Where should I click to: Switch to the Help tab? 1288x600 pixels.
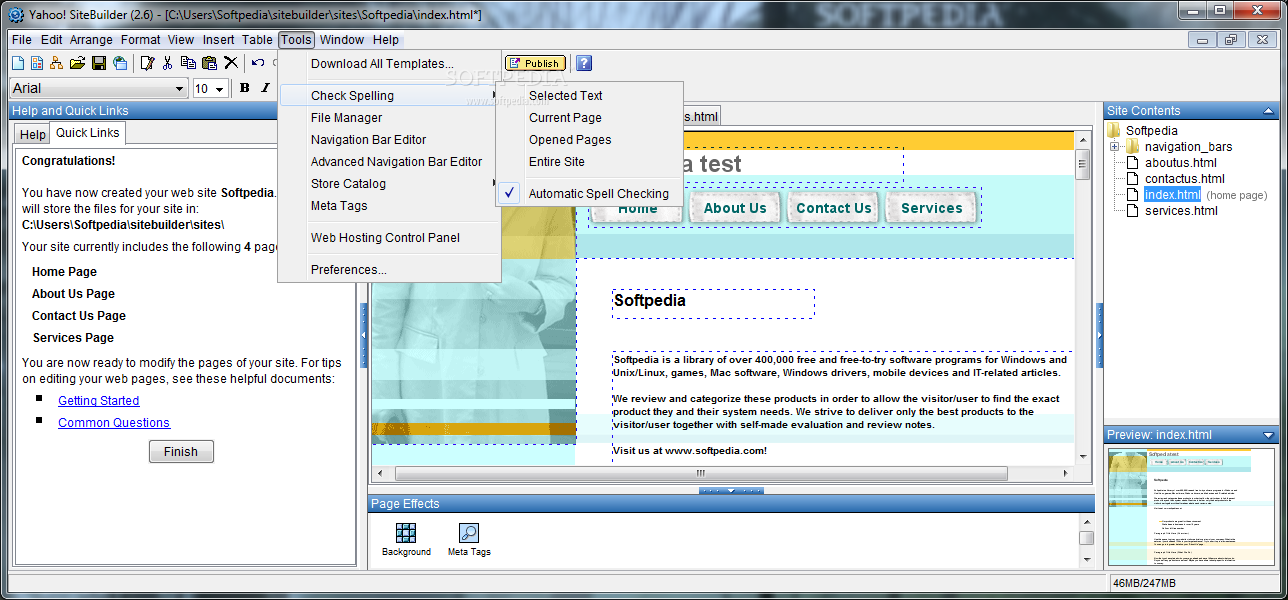tap(33, 134)
